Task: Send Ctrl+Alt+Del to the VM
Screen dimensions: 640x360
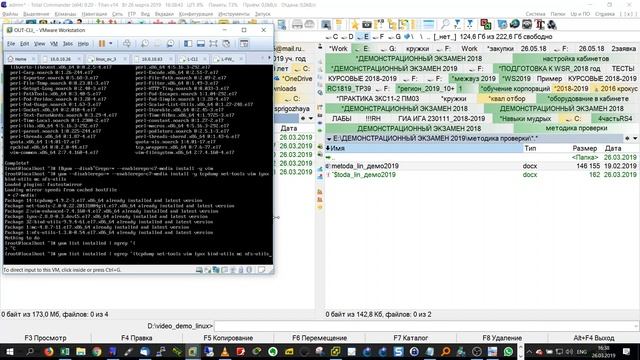Action: [x=127, y=43]
